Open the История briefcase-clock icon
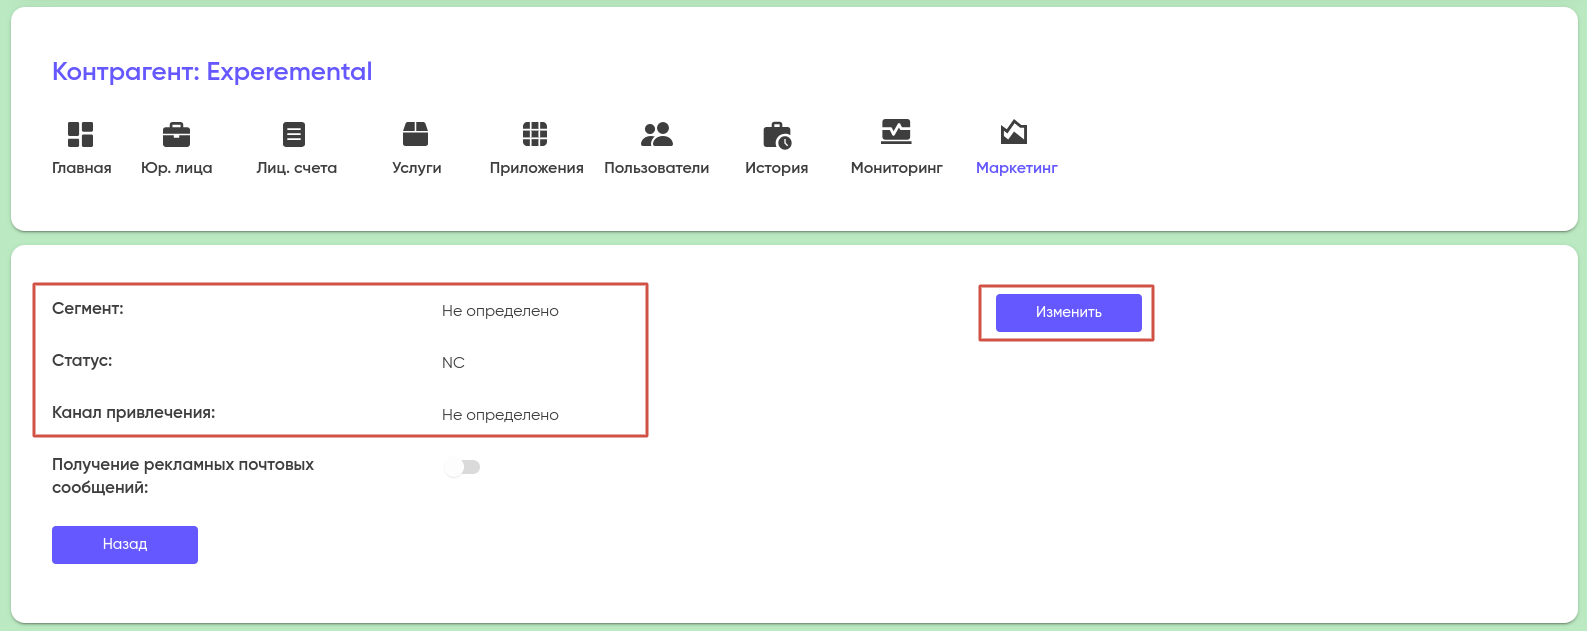Image resolution: width=1587 pixels, height=631 pixels. 776,134
